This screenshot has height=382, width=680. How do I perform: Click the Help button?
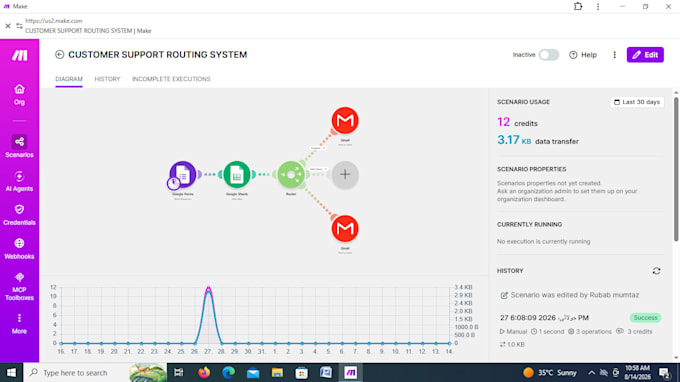tap(583, 55)
